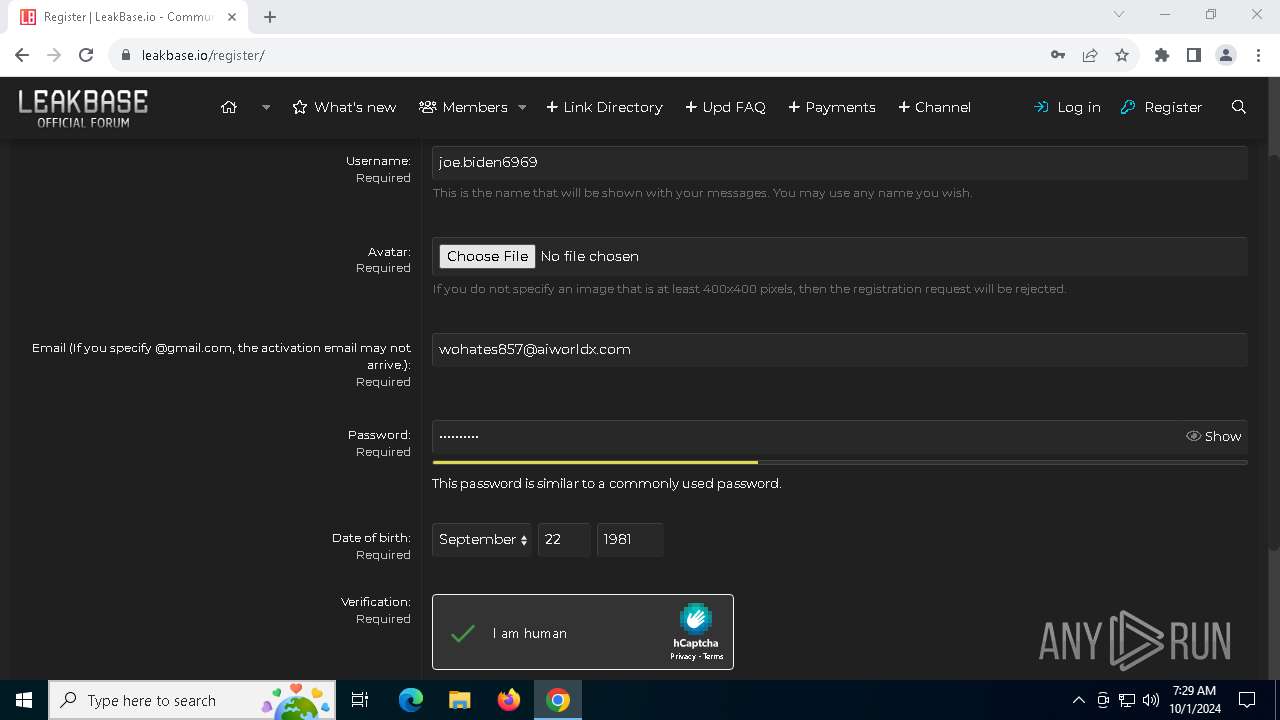
Task: Close the Register LeakBase tab
Action: tap(232, 17)
